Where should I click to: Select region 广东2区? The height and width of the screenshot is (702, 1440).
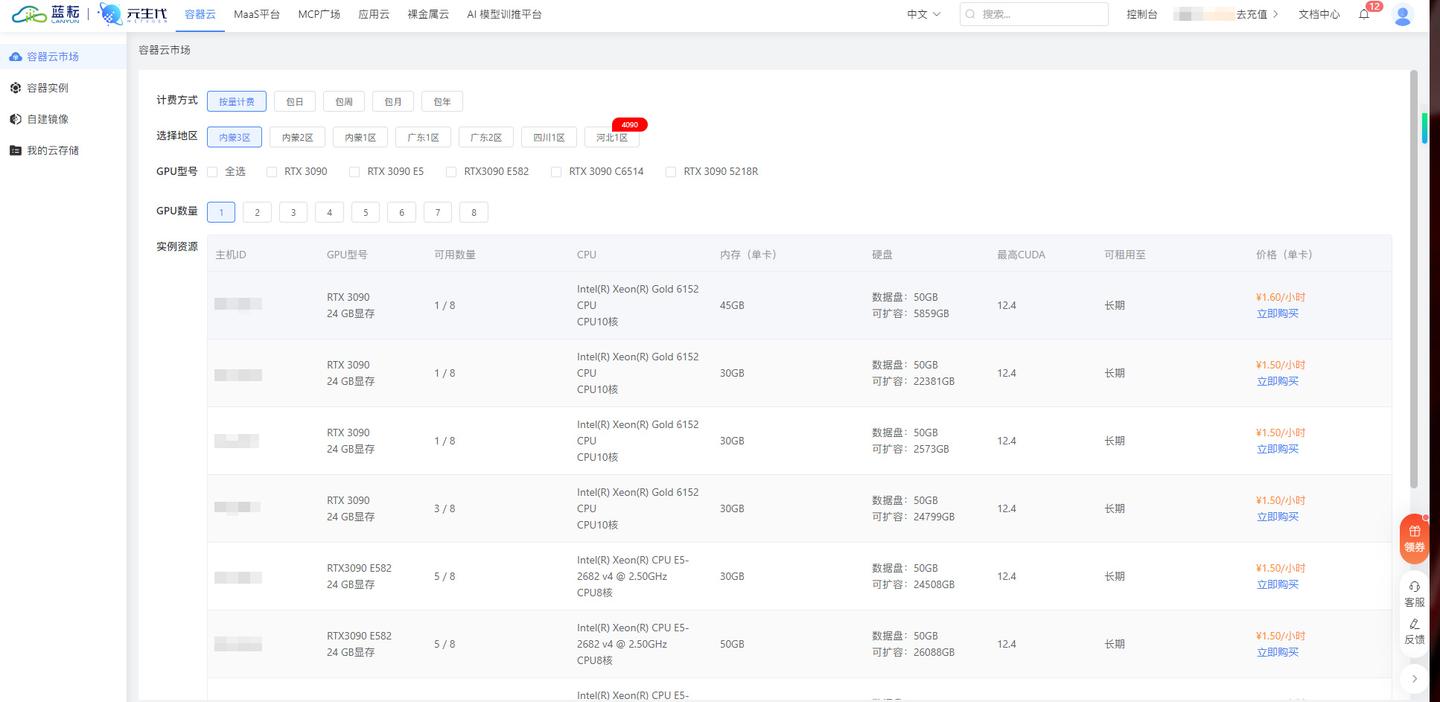486,137
